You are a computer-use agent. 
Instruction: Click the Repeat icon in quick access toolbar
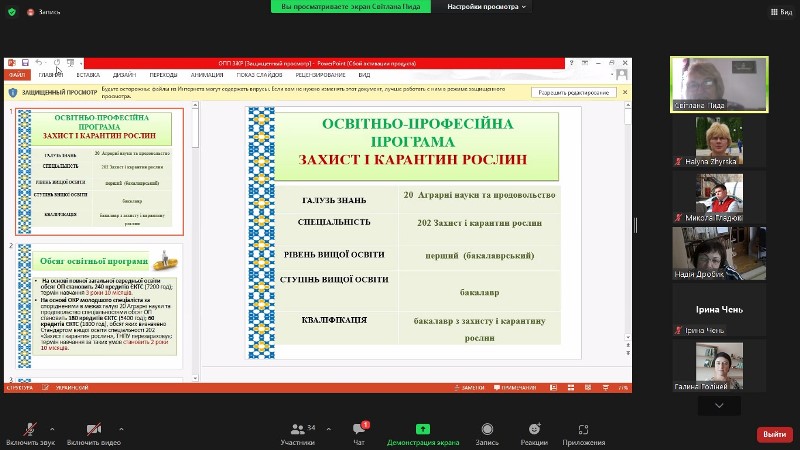click(57, 63)
